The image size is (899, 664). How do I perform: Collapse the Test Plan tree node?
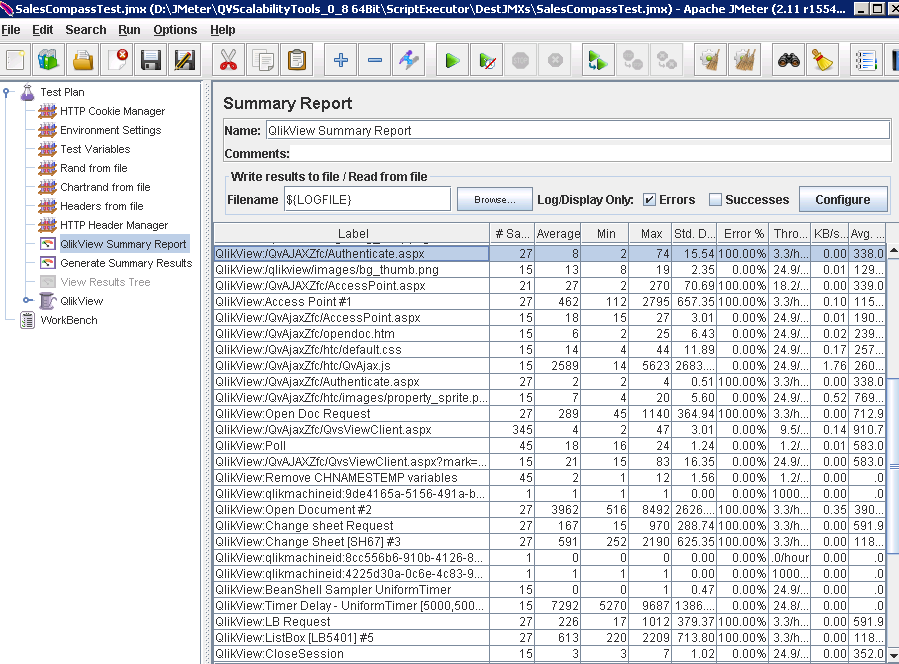coord(8,92)
